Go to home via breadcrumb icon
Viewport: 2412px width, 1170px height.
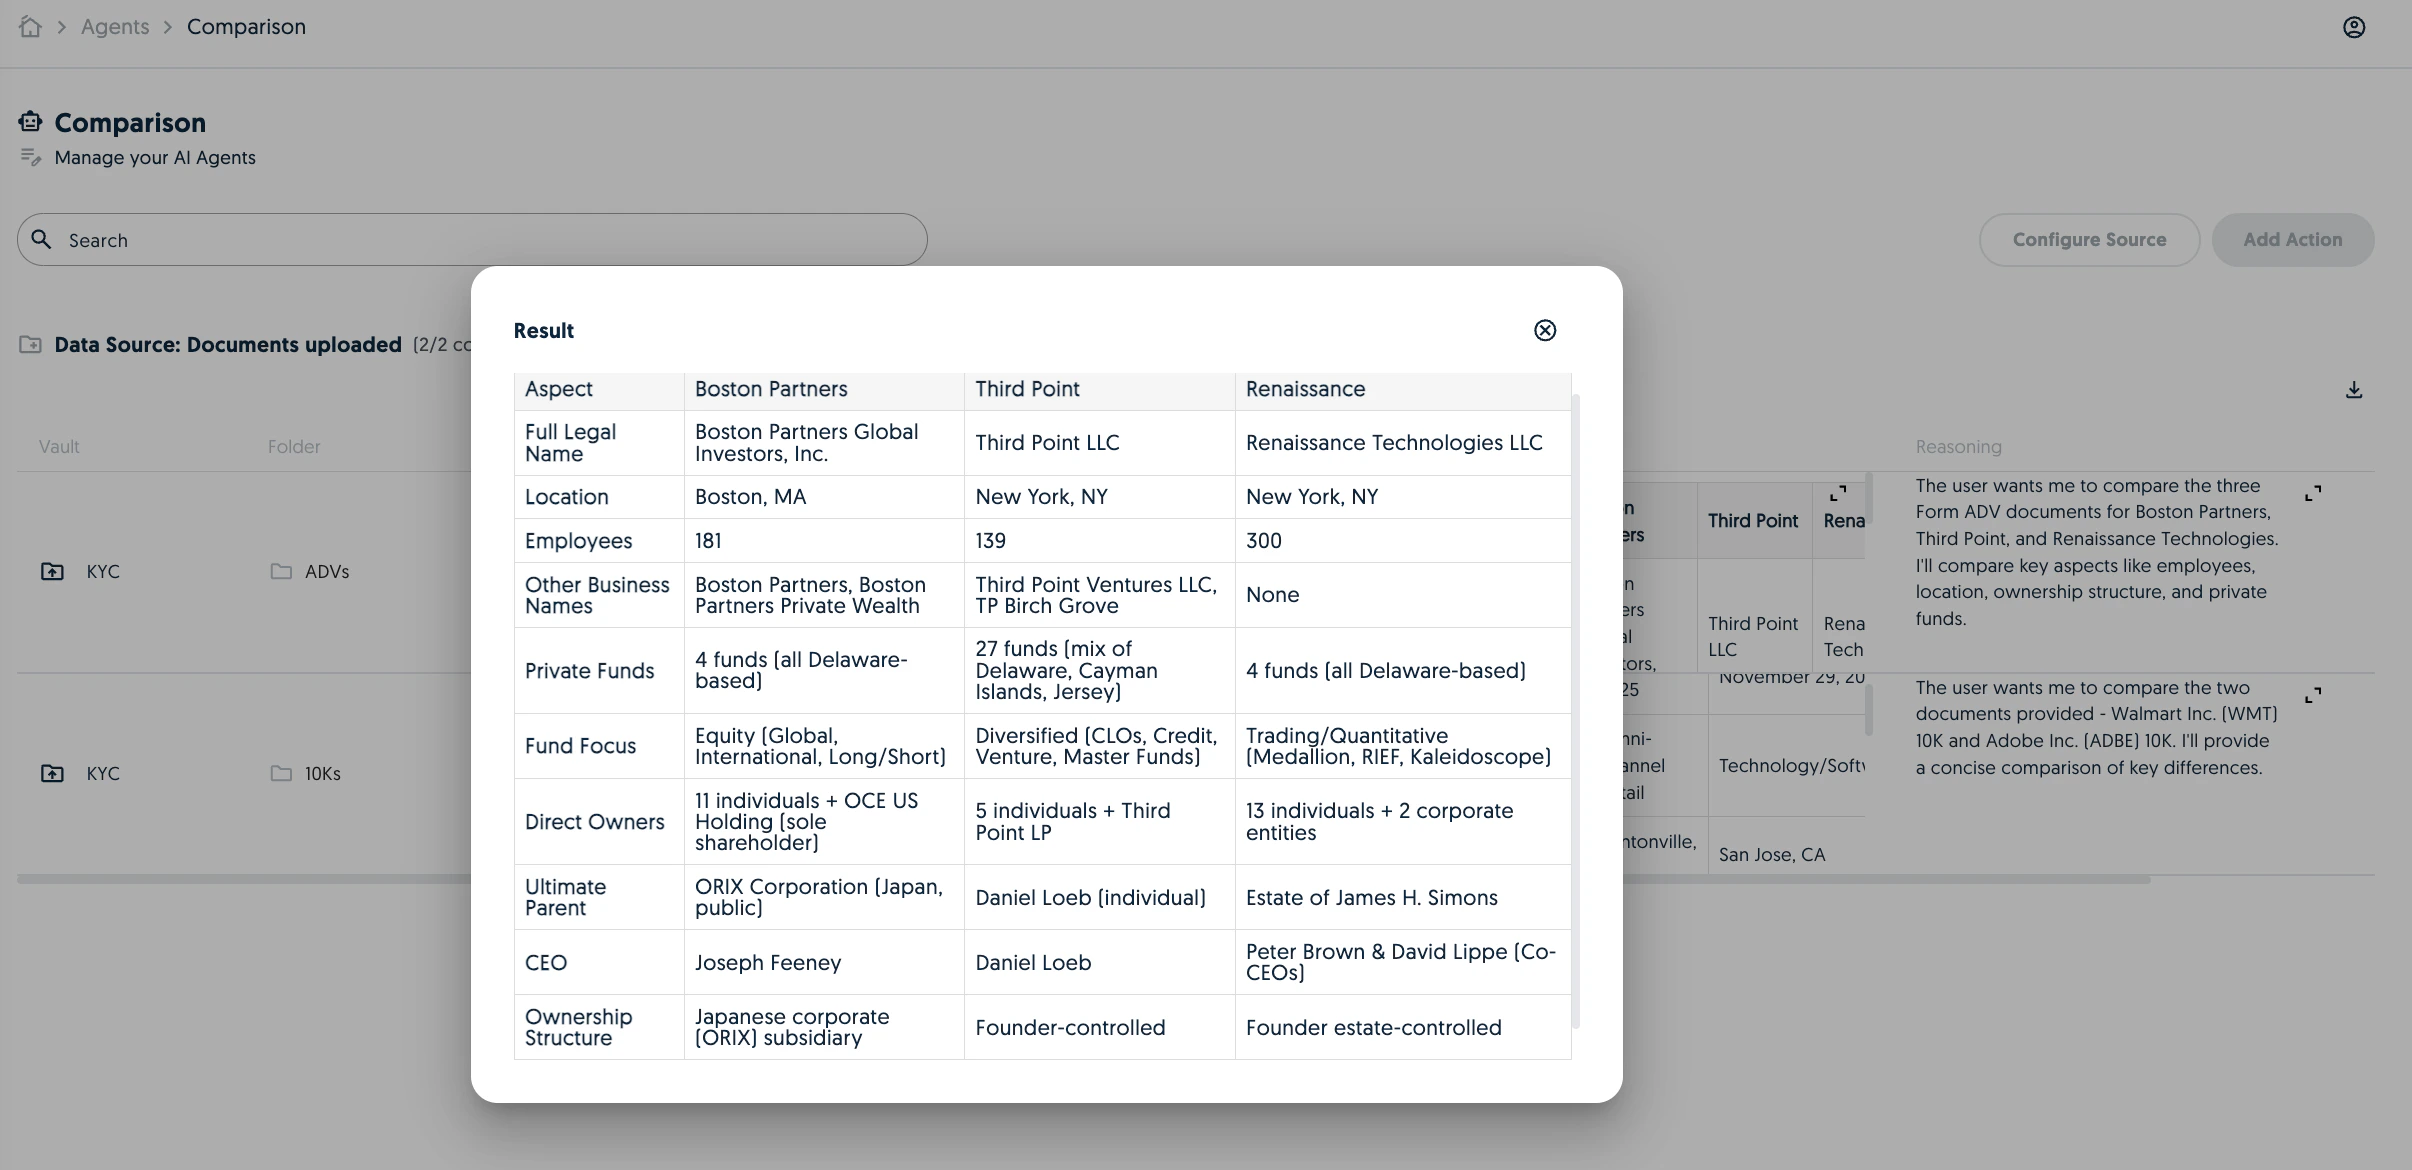click(30, 27)
